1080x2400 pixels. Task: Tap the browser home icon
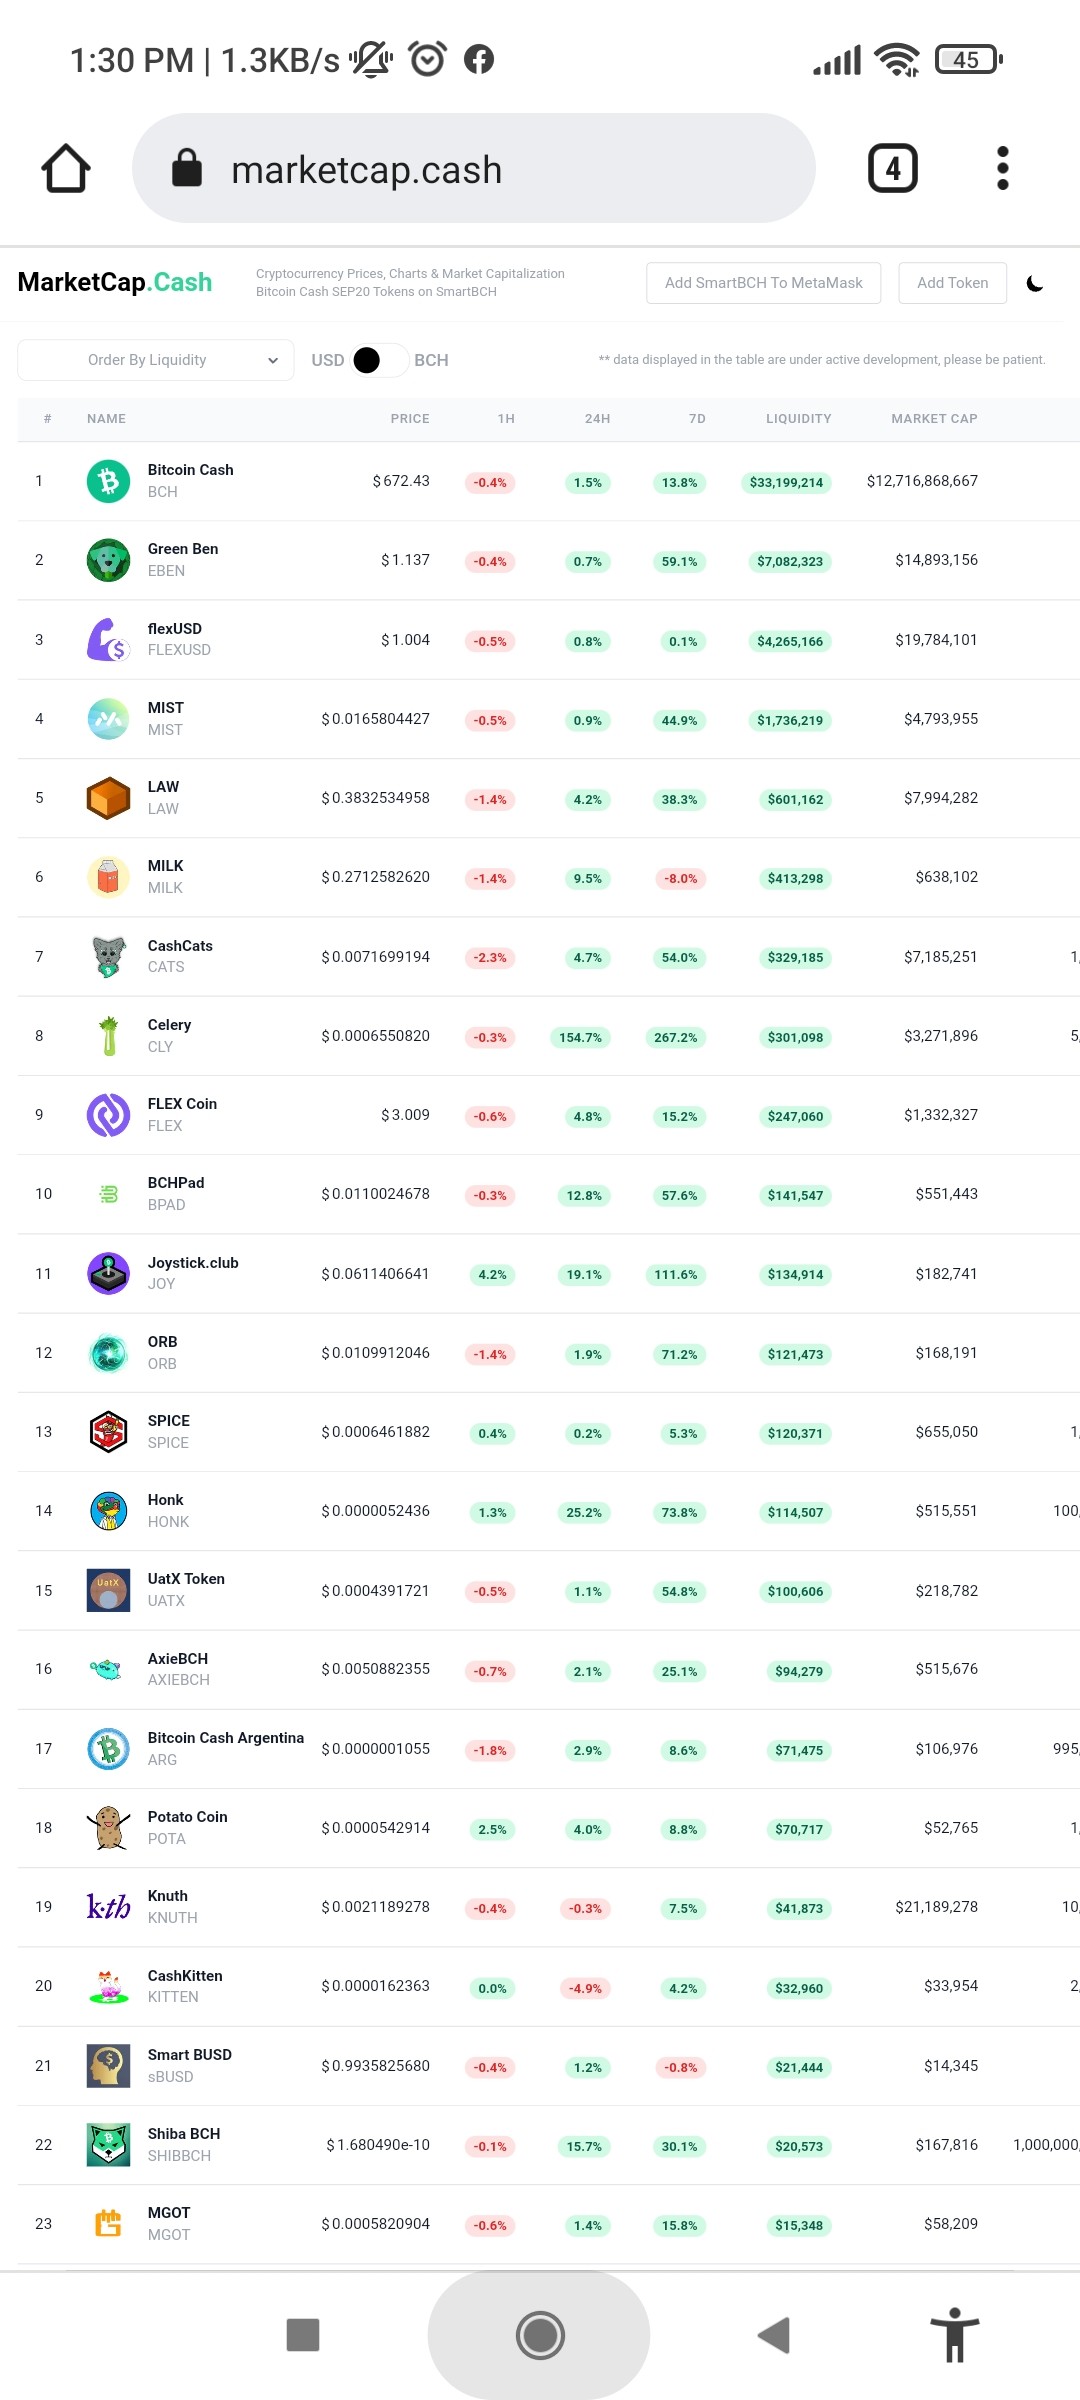66,168
